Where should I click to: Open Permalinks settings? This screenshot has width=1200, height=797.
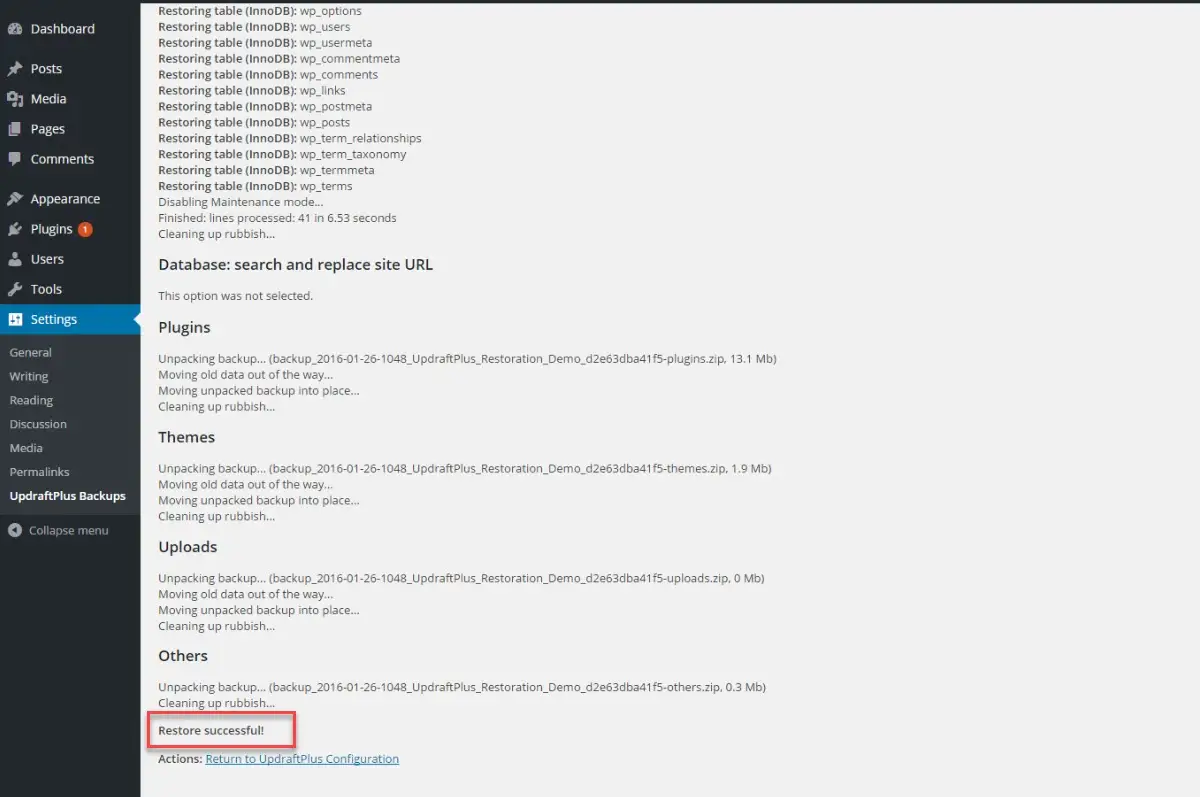pos(39,471)
